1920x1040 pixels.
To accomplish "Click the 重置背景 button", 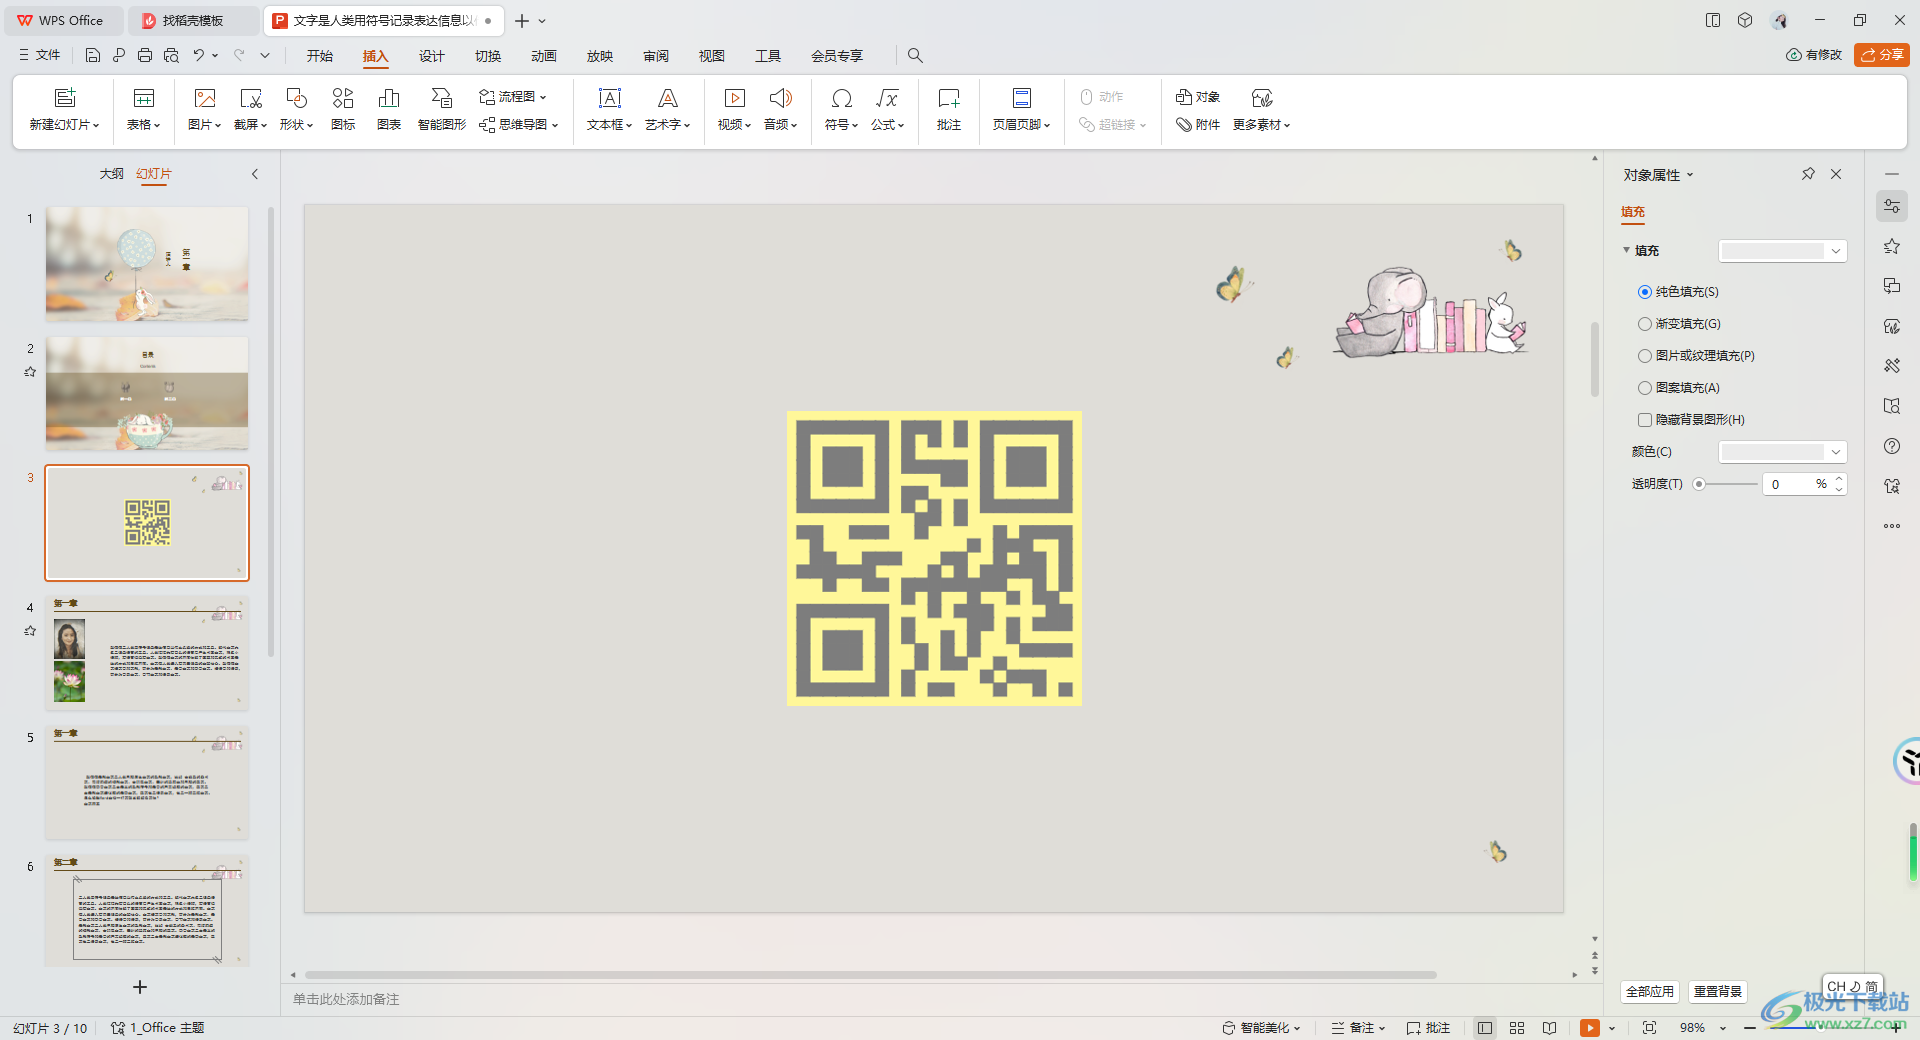I will point(1718,992).
